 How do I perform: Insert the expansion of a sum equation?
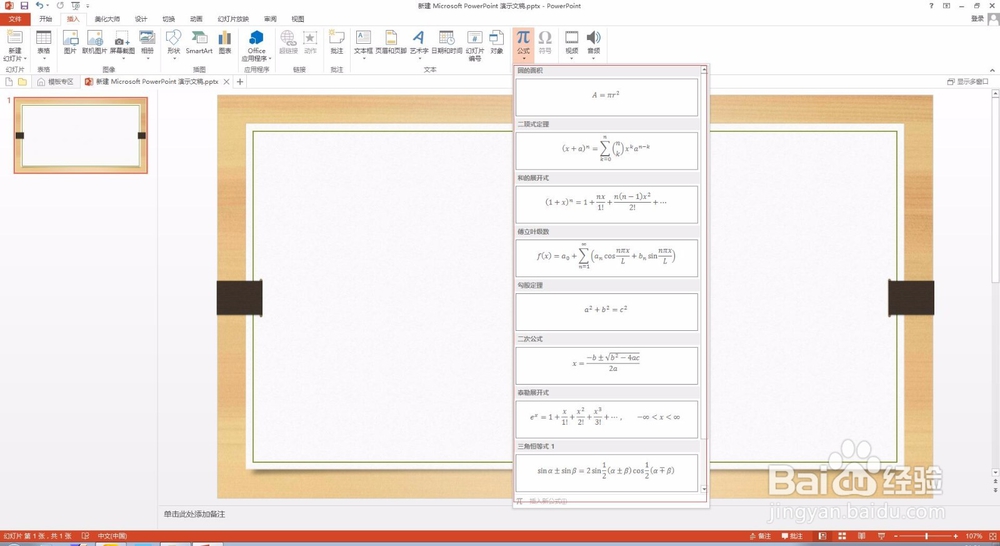pyautogui.click(x=607, y=204)
